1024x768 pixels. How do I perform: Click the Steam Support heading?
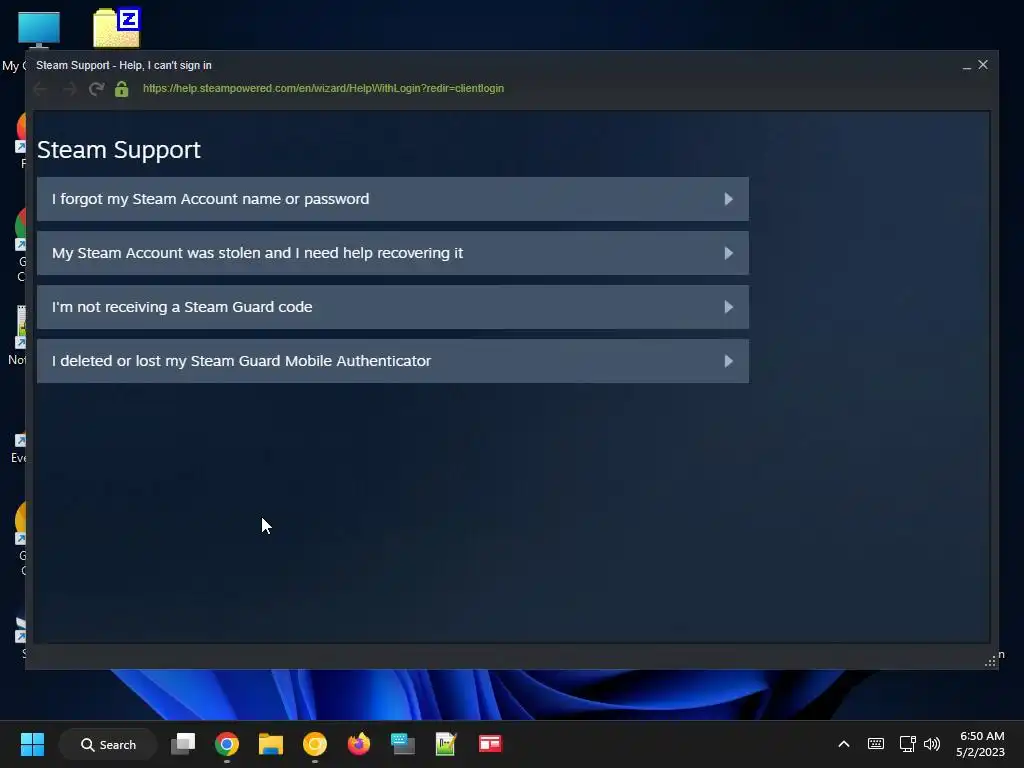coord(119,150)
